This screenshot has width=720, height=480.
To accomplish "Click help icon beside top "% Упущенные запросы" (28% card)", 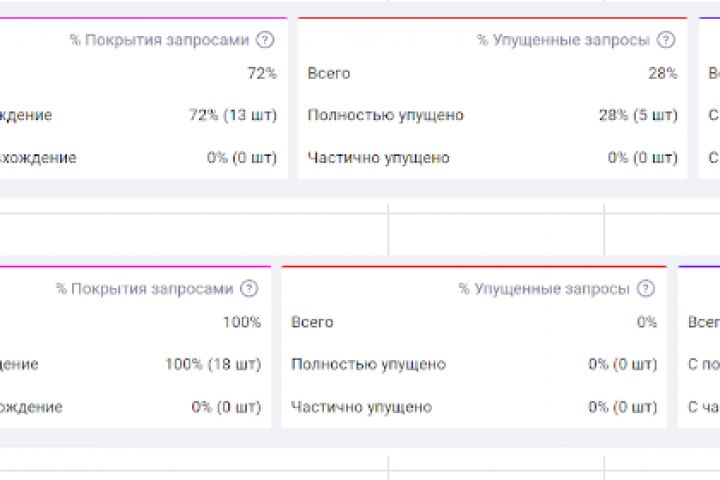I will click(x=666, y=40).
